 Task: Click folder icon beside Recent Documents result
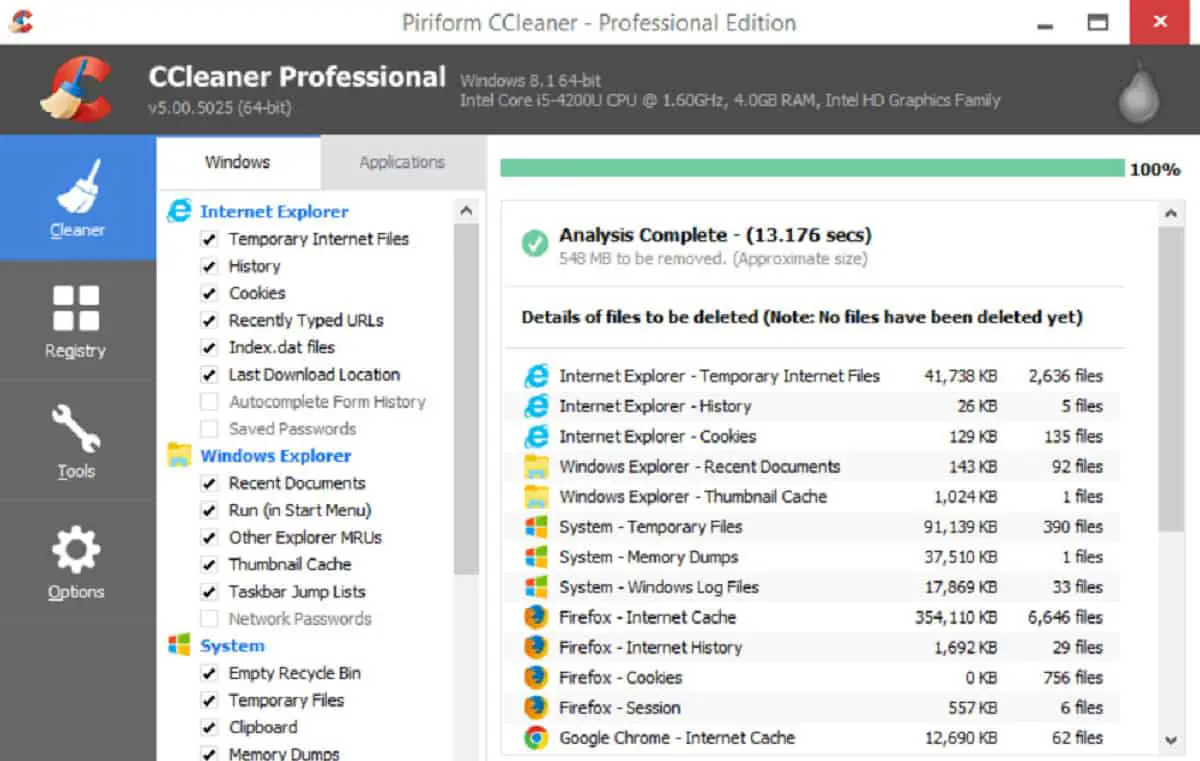click(x=537, y=466)
